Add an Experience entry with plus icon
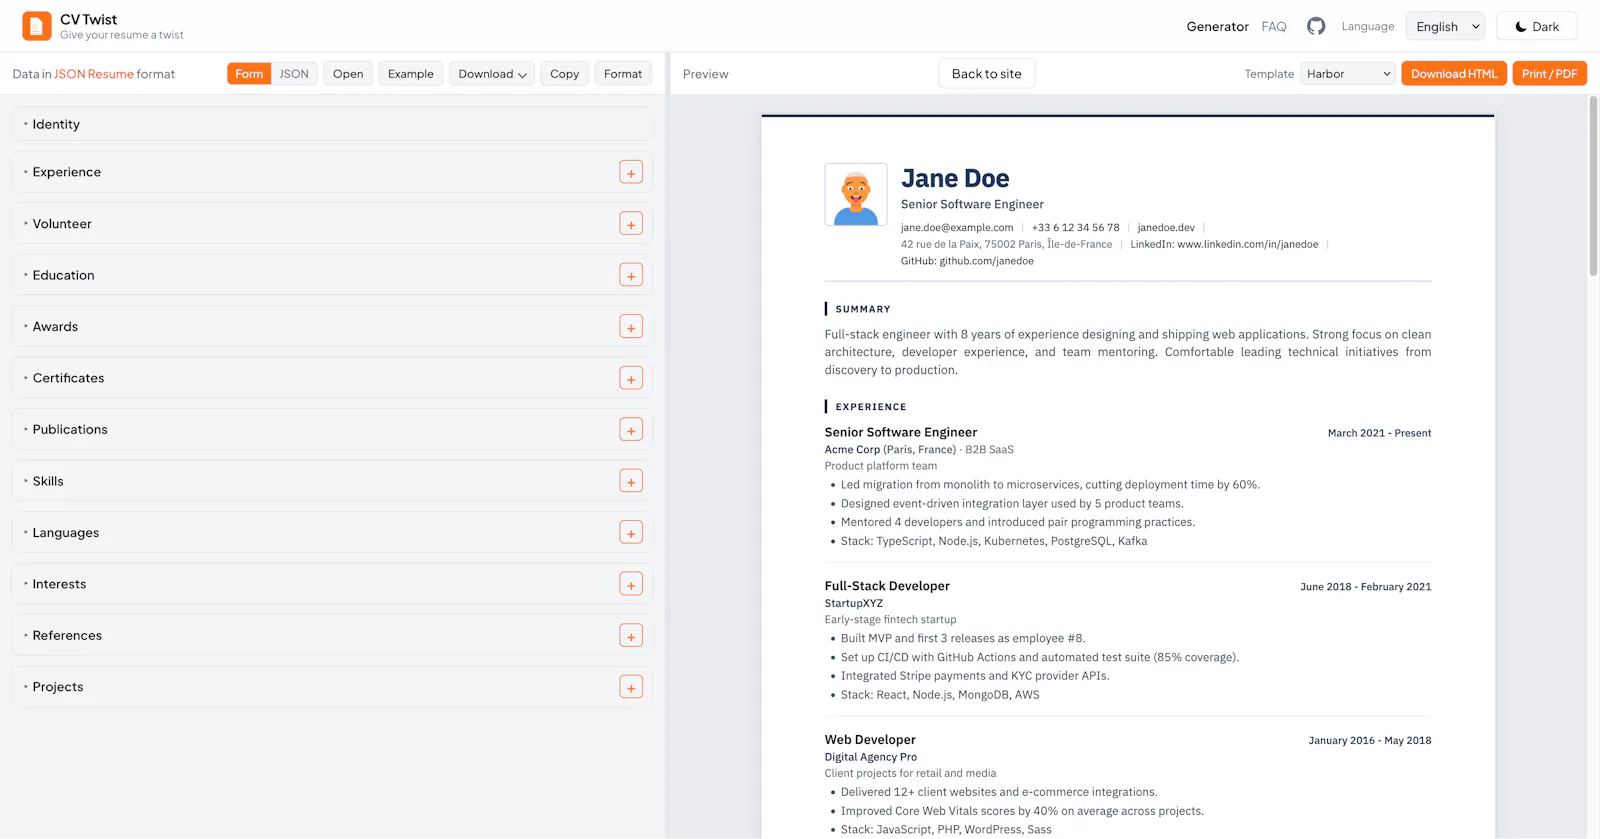 631,173
